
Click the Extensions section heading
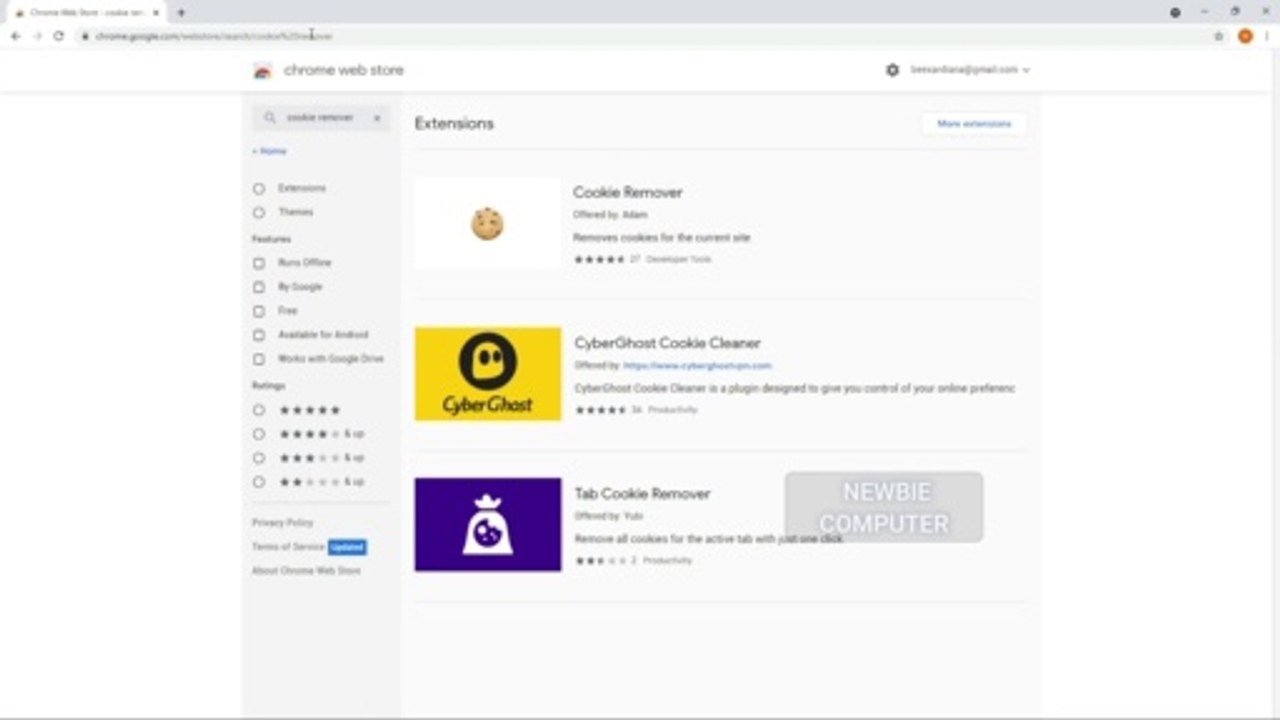coord(454,124)
